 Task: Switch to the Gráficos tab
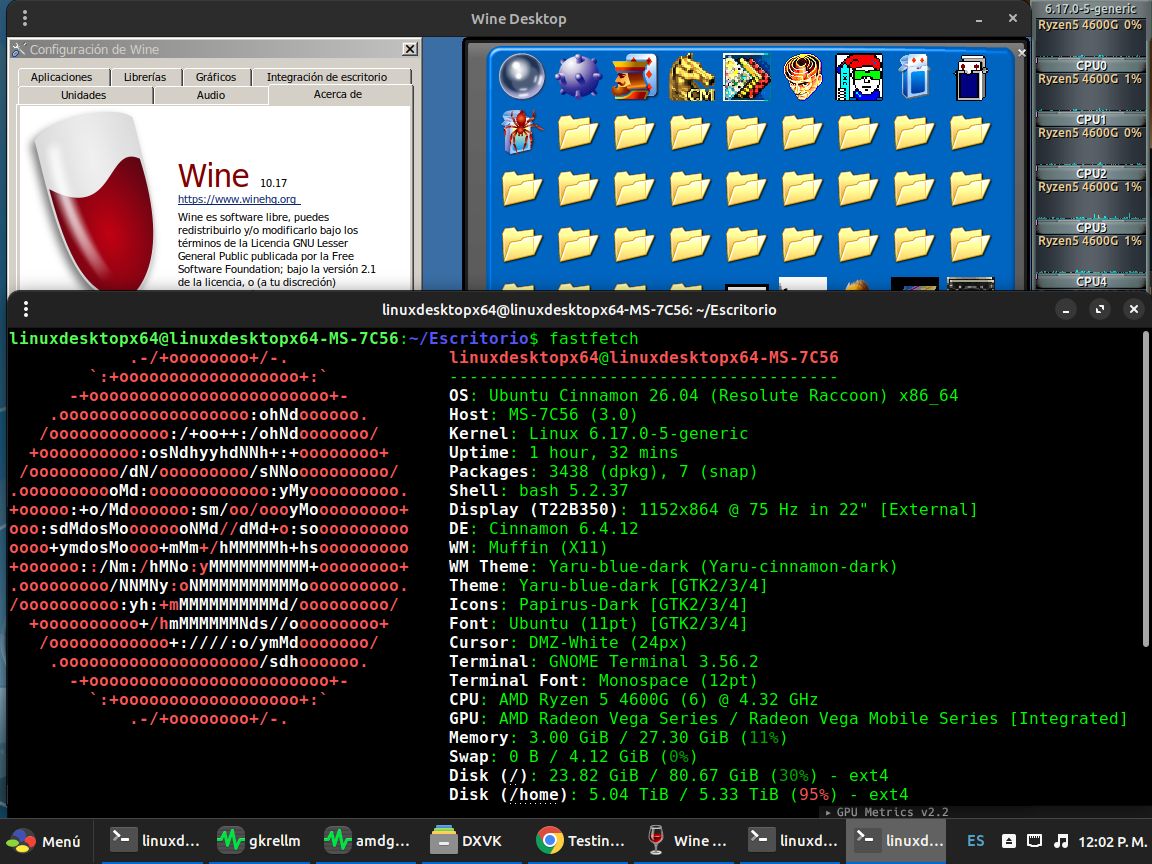tap(216, 77)
